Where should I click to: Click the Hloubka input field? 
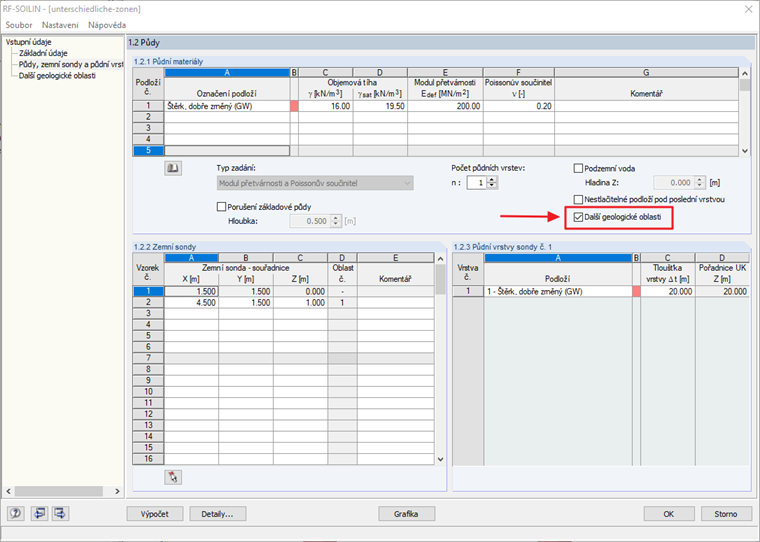[x=310, y=221]
